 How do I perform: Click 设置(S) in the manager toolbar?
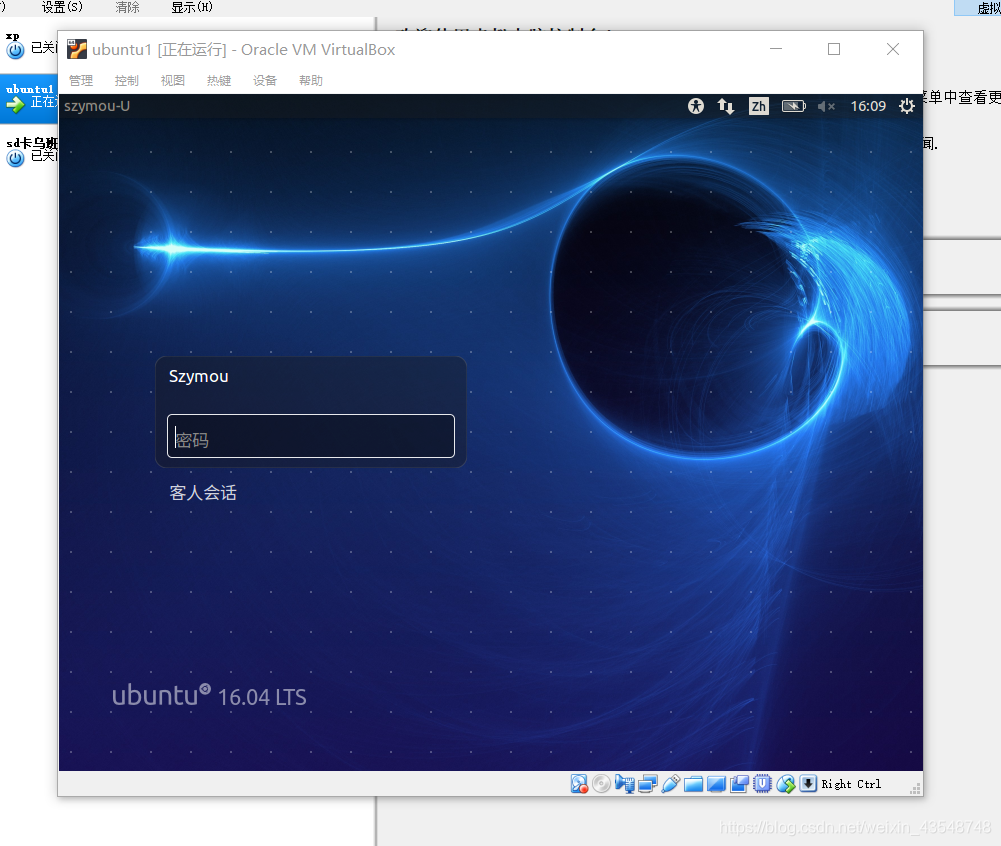(x=62, y=8)
